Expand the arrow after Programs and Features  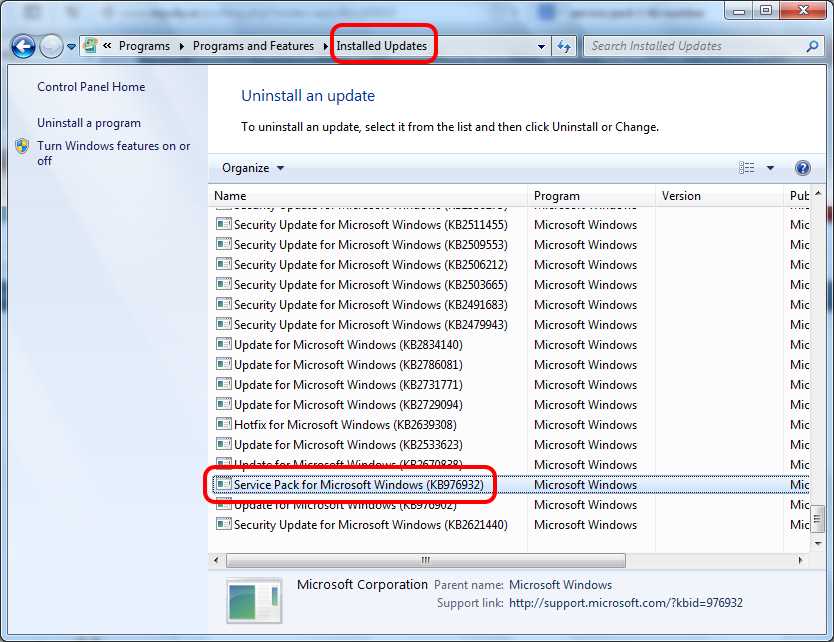(x=326, y=47)
